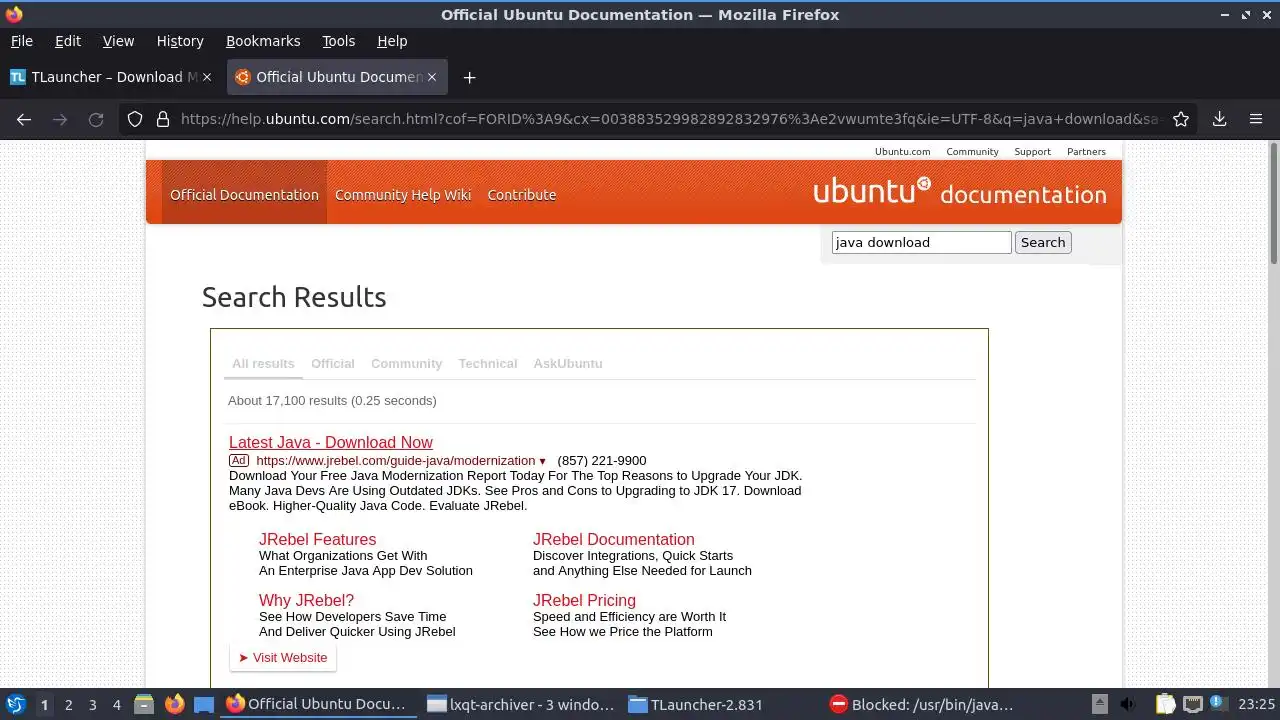Image resolution: width=1280 pixels, height=720 pixels.
Task: Click the Search button
Action: (x=1043, y=242)
